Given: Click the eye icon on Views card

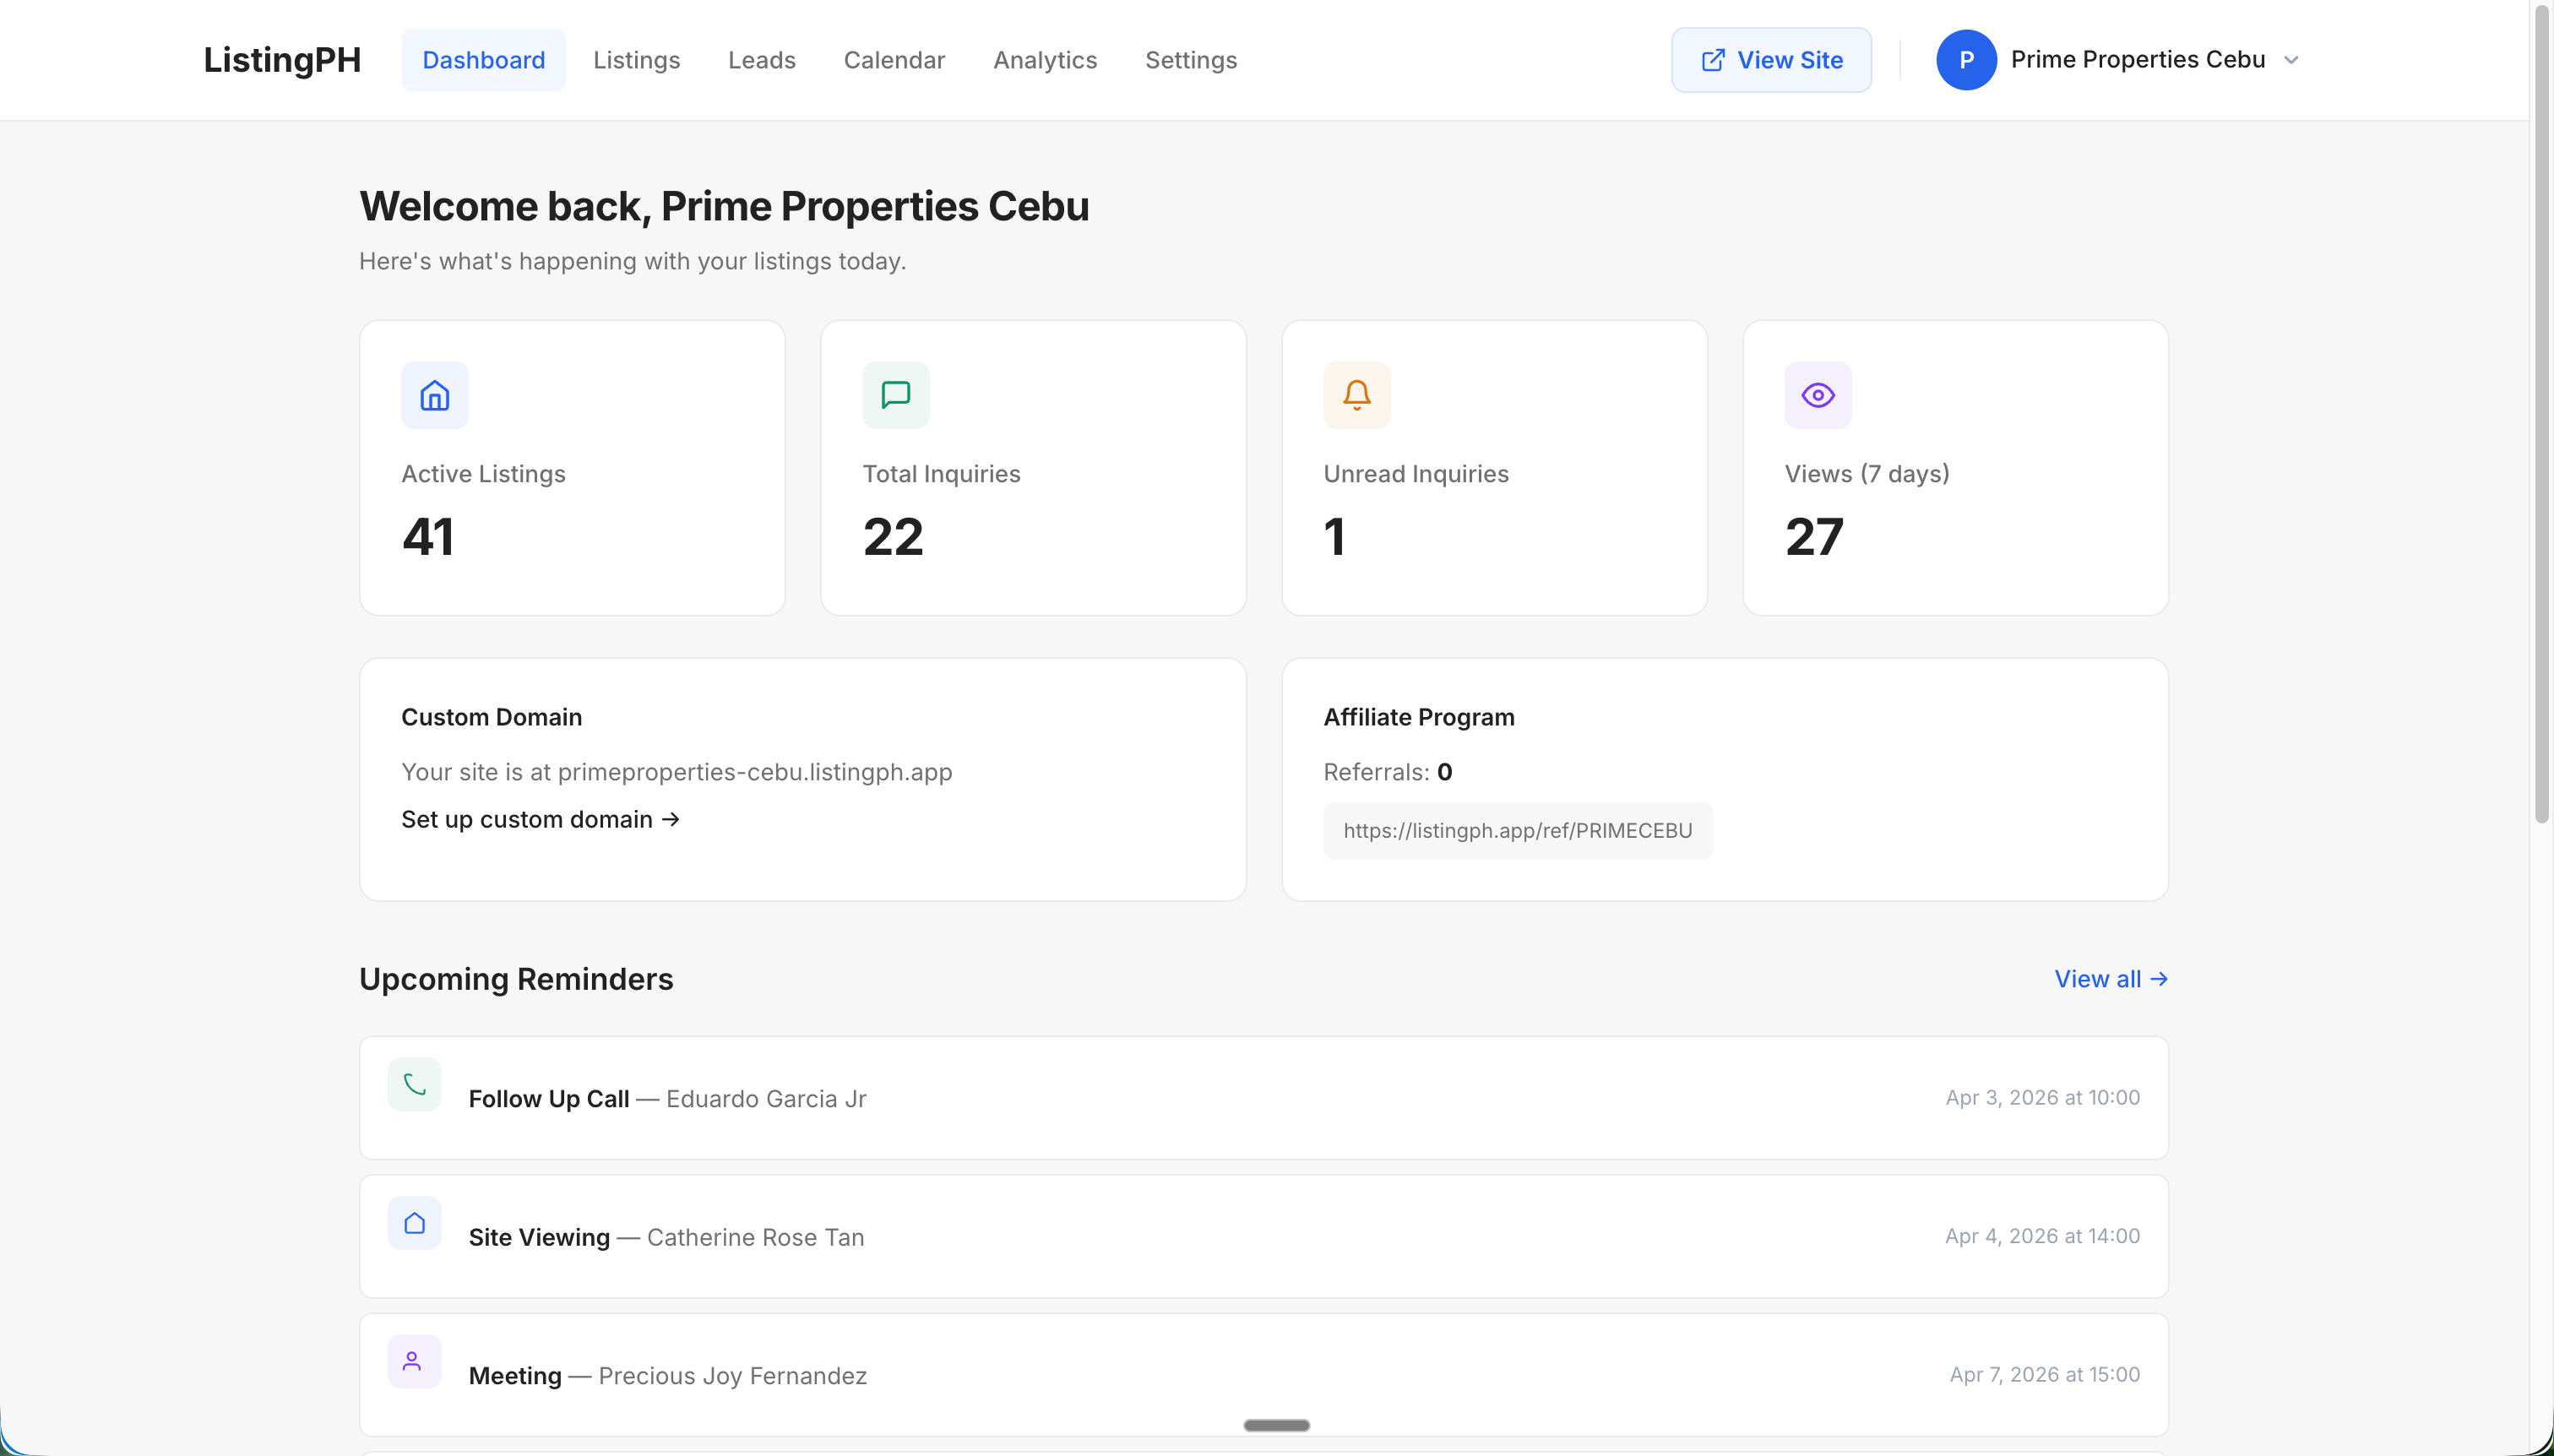Looking at the screenshot, I should 1817,395.
